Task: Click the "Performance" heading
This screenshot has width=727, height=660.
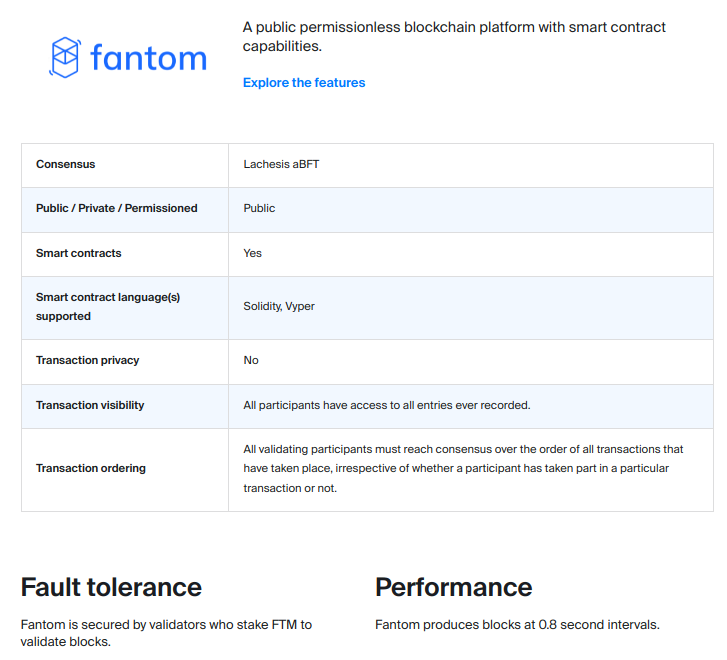Action: pyautogui.click(x=454, y=587)
